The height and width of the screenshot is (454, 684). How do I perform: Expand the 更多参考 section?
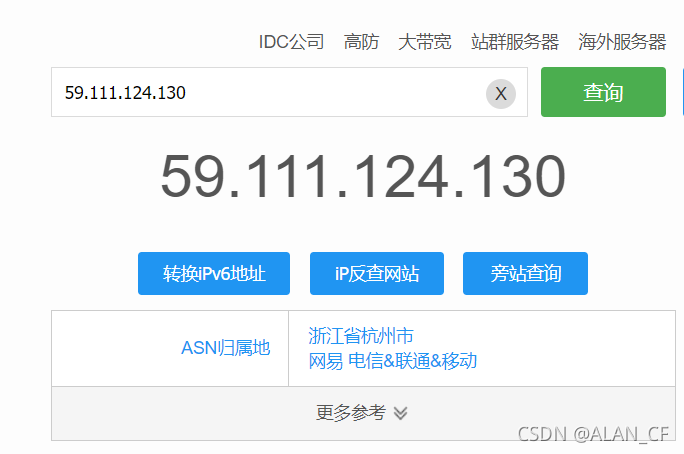[x=363, y=413]
